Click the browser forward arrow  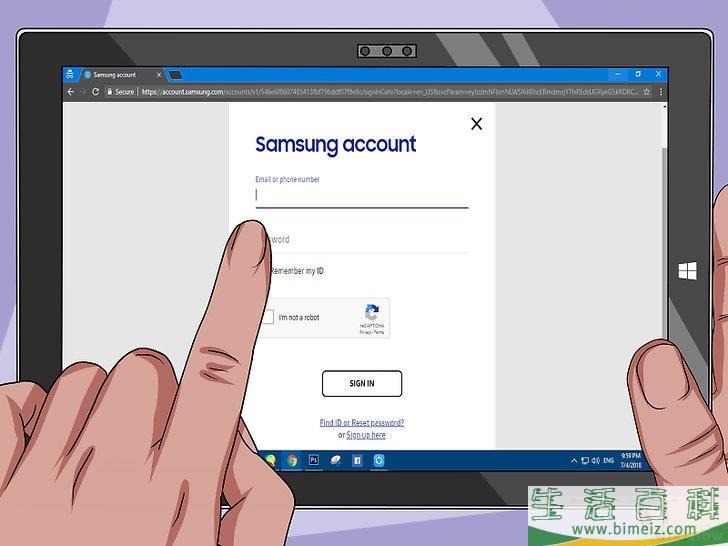[x=83, y=92]
